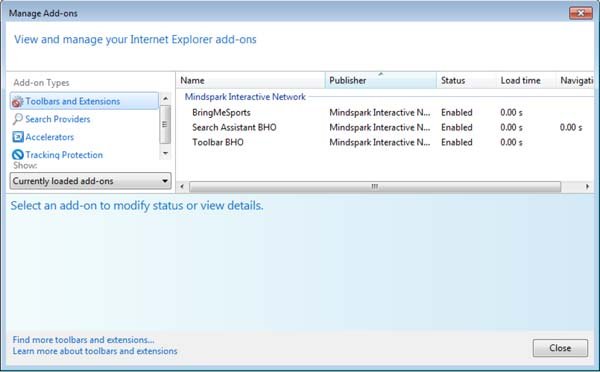Click the Tracking Protection blocked icon

(18, 155)
